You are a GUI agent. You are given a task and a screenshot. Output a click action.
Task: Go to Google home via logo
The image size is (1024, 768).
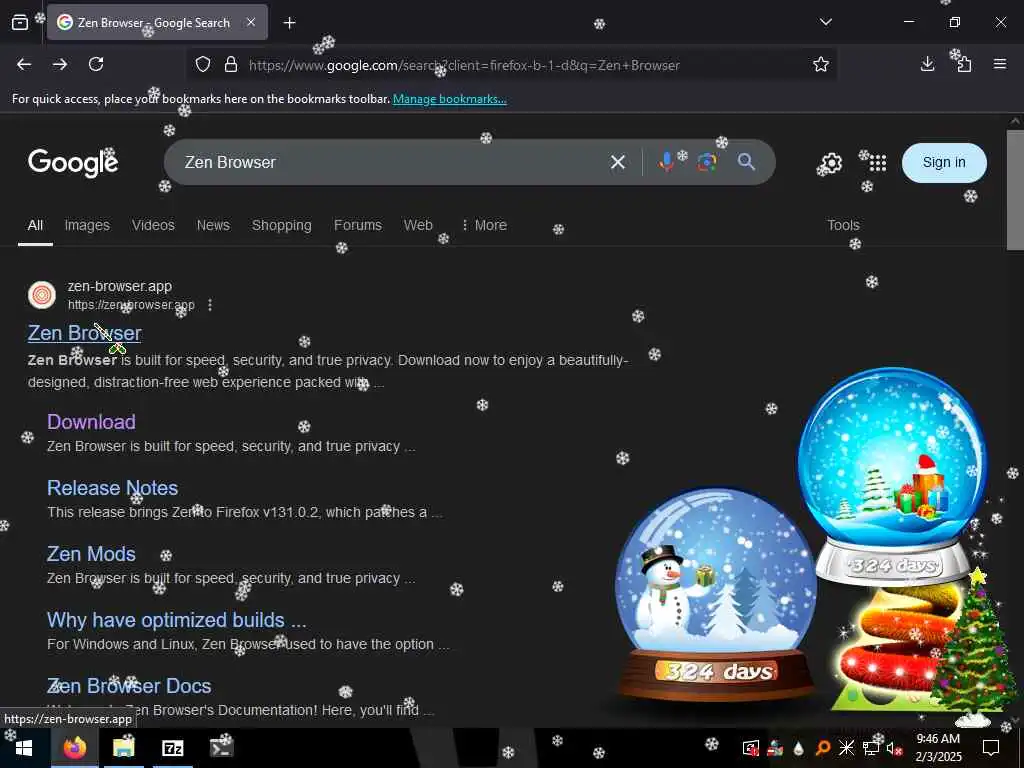73,163
